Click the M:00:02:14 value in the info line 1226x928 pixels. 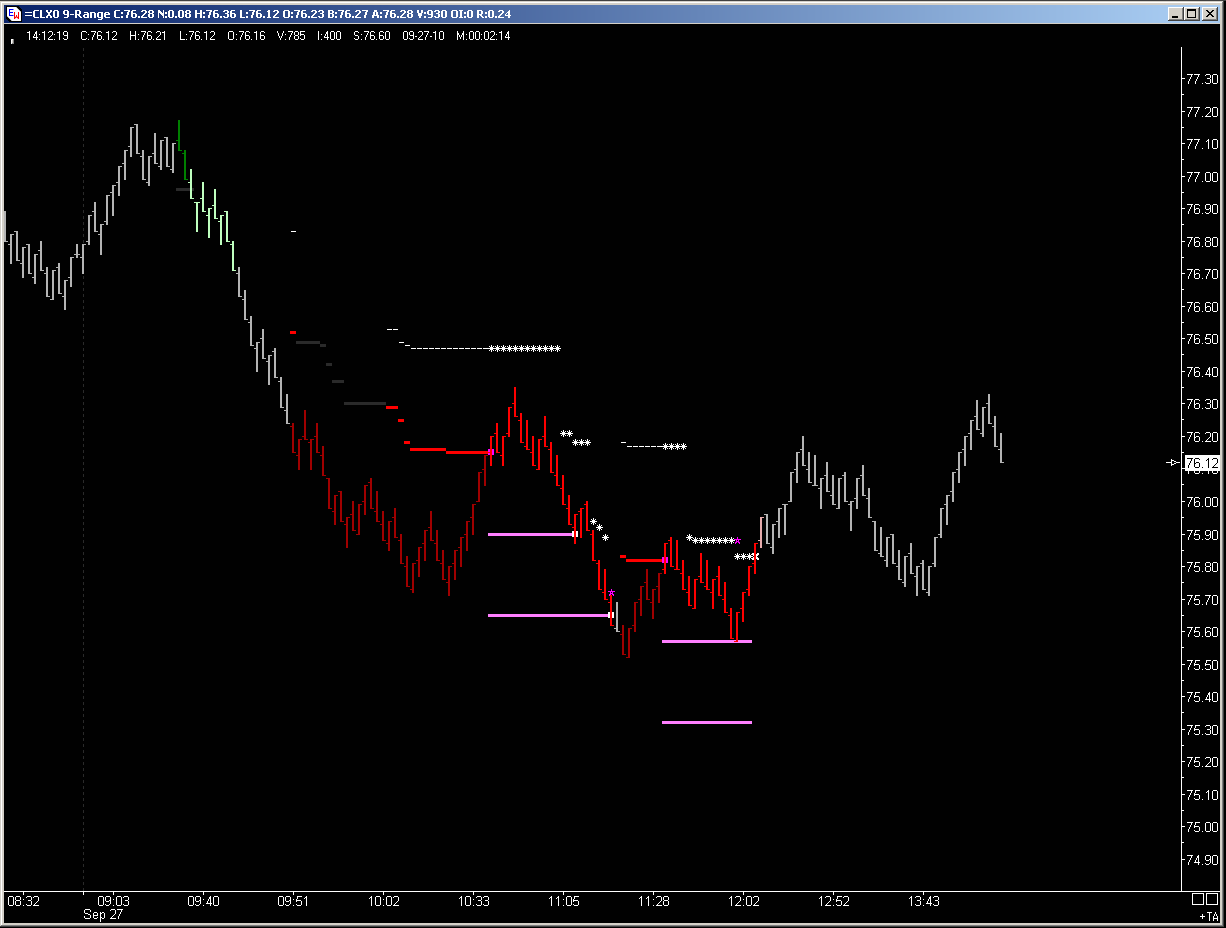[x=483, y=36]
